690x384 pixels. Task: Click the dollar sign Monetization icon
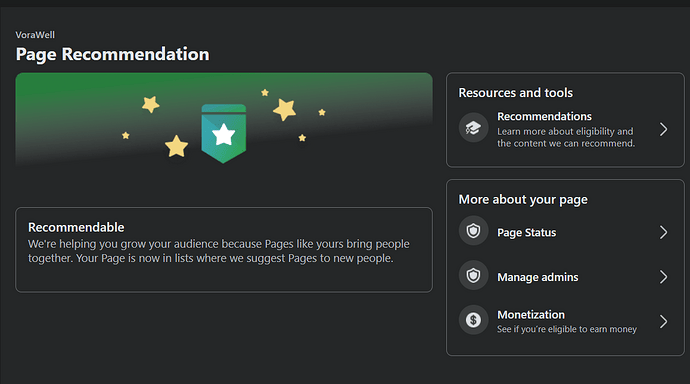pos(473,320)
